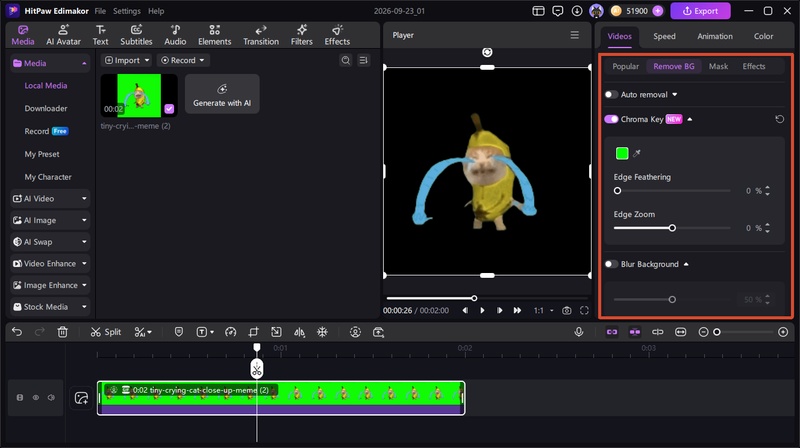Open the Effects panel in top toolbar
Image resolution: width=800 pixels, height=448 pixels.
click(x=337, y=35)
